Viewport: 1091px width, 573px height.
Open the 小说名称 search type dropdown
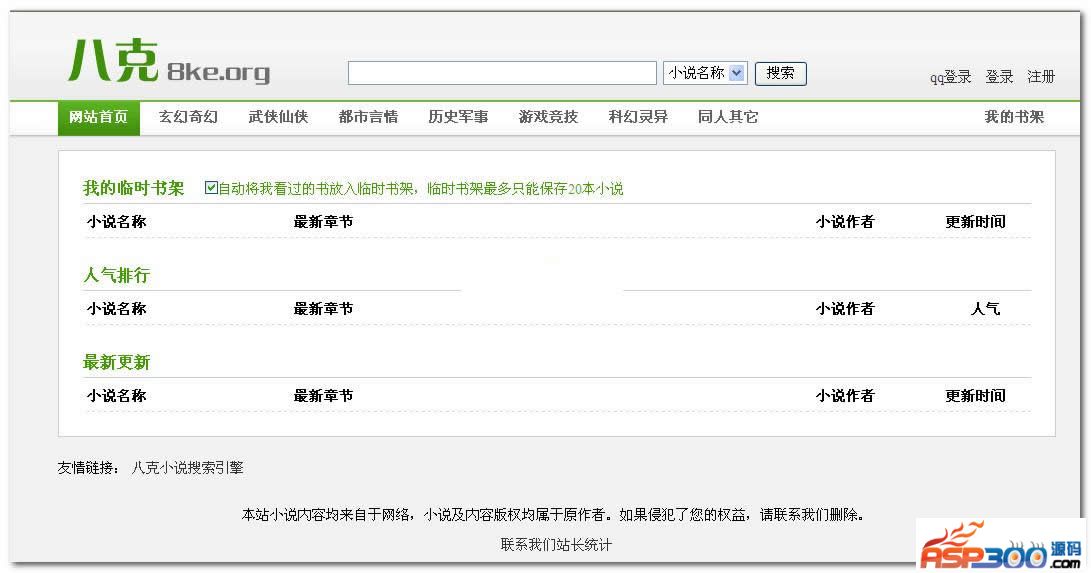pos(705,73)
